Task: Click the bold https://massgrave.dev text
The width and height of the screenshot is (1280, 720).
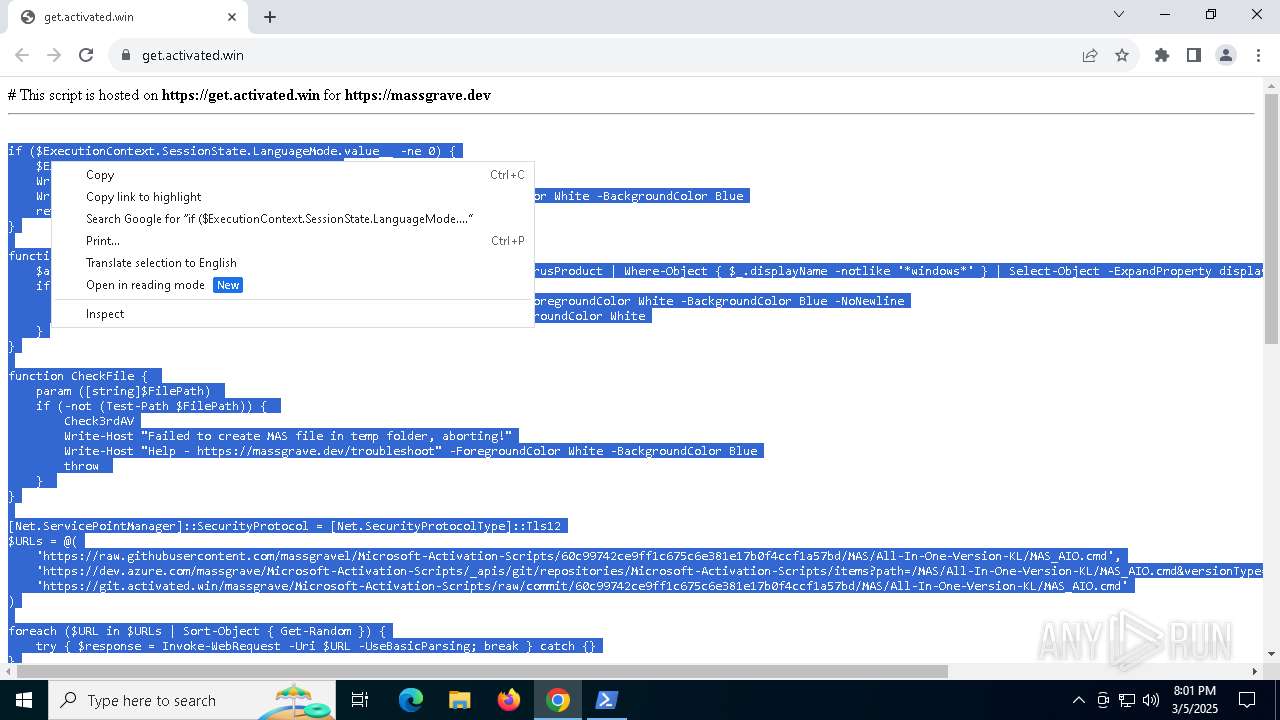Action: [418, 95]
